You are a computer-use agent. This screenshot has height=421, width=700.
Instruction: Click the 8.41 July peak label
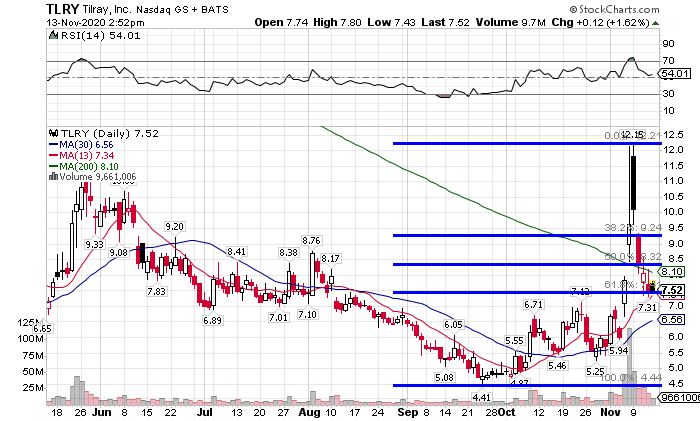tap(236, 252)
